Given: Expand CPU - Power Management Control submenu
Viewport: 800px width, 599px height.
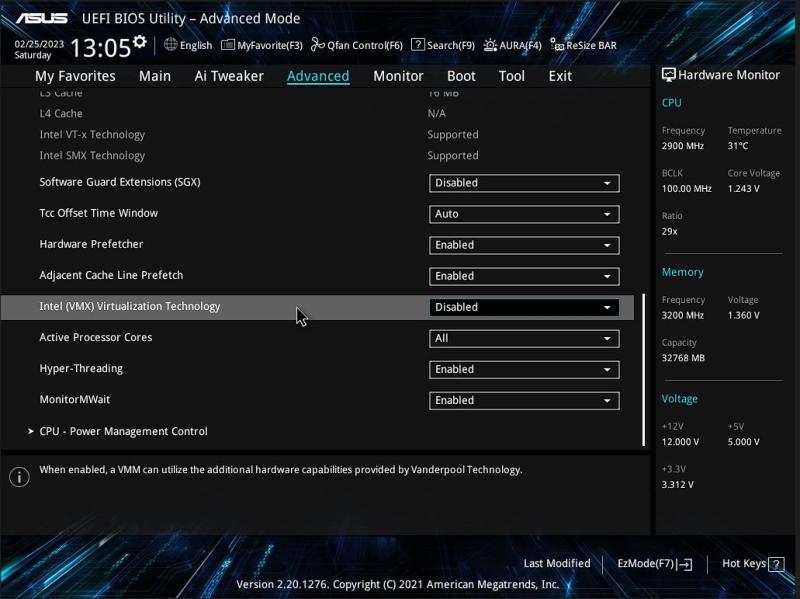Looking at the screenshot, I should click(123, 432).
